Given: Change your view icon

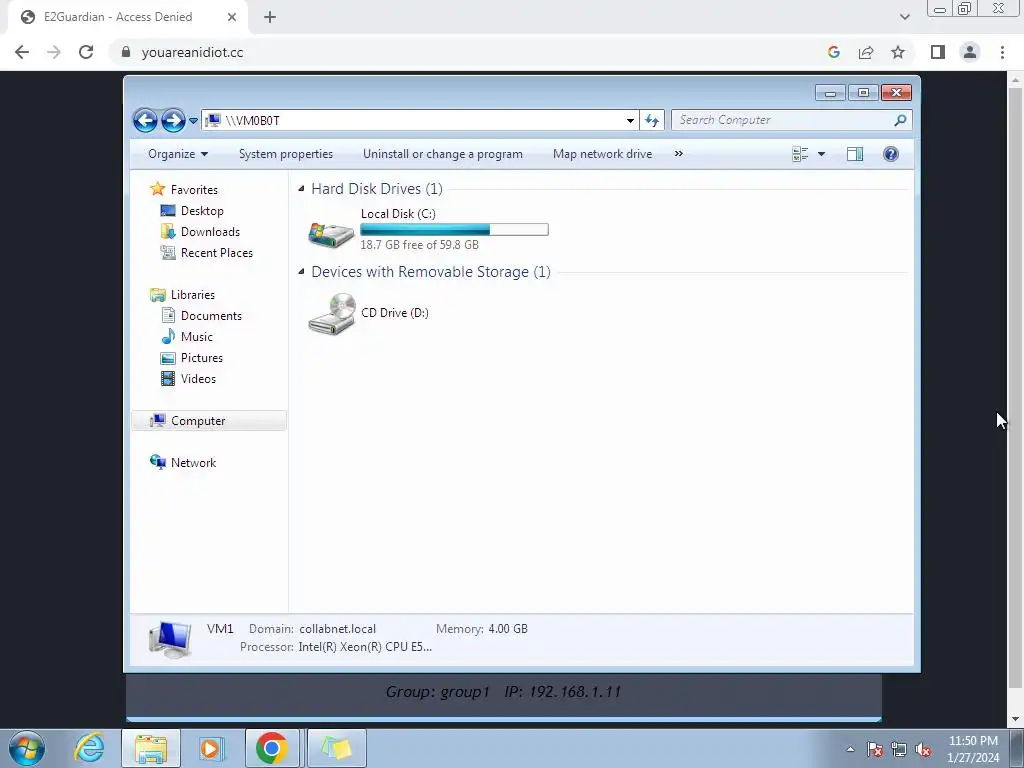Looking at the screenshot, I should [800, 154].
